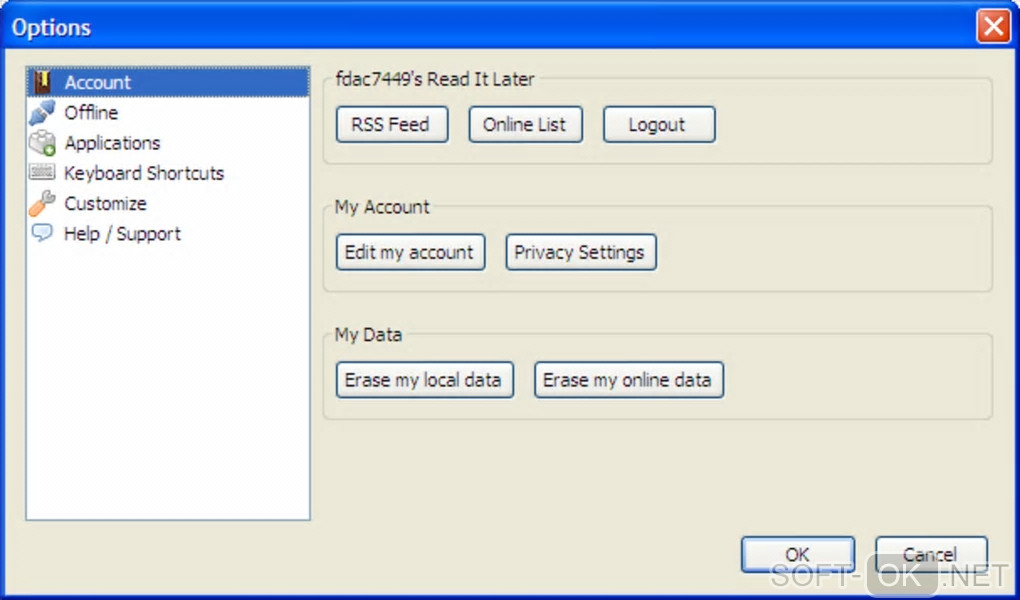This screenshot has height=600, width=1020.
Task: Click Erase my online data
Action: (x=628, y=379)
